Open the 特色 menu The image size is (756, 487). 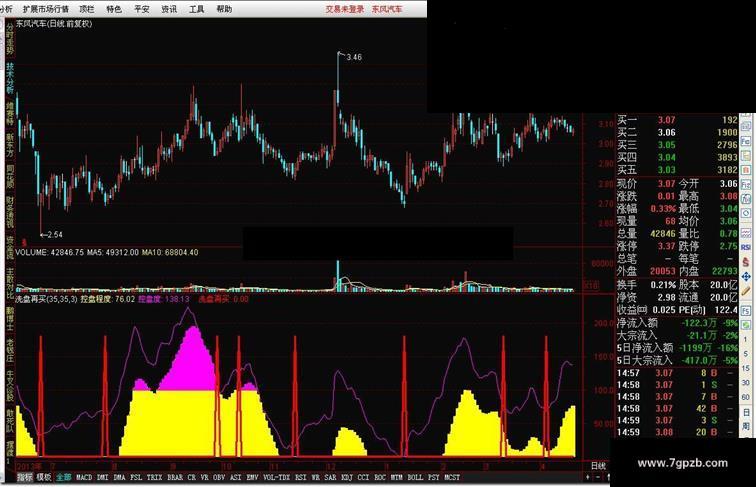114,9
